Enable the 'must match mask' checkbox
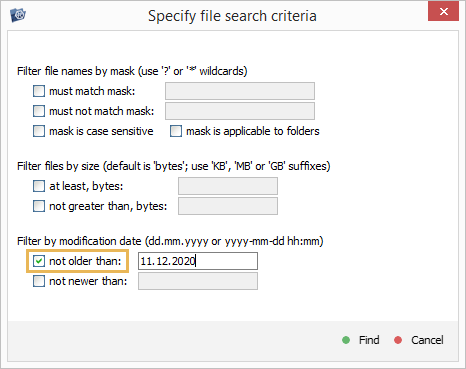 coord(39,91)
